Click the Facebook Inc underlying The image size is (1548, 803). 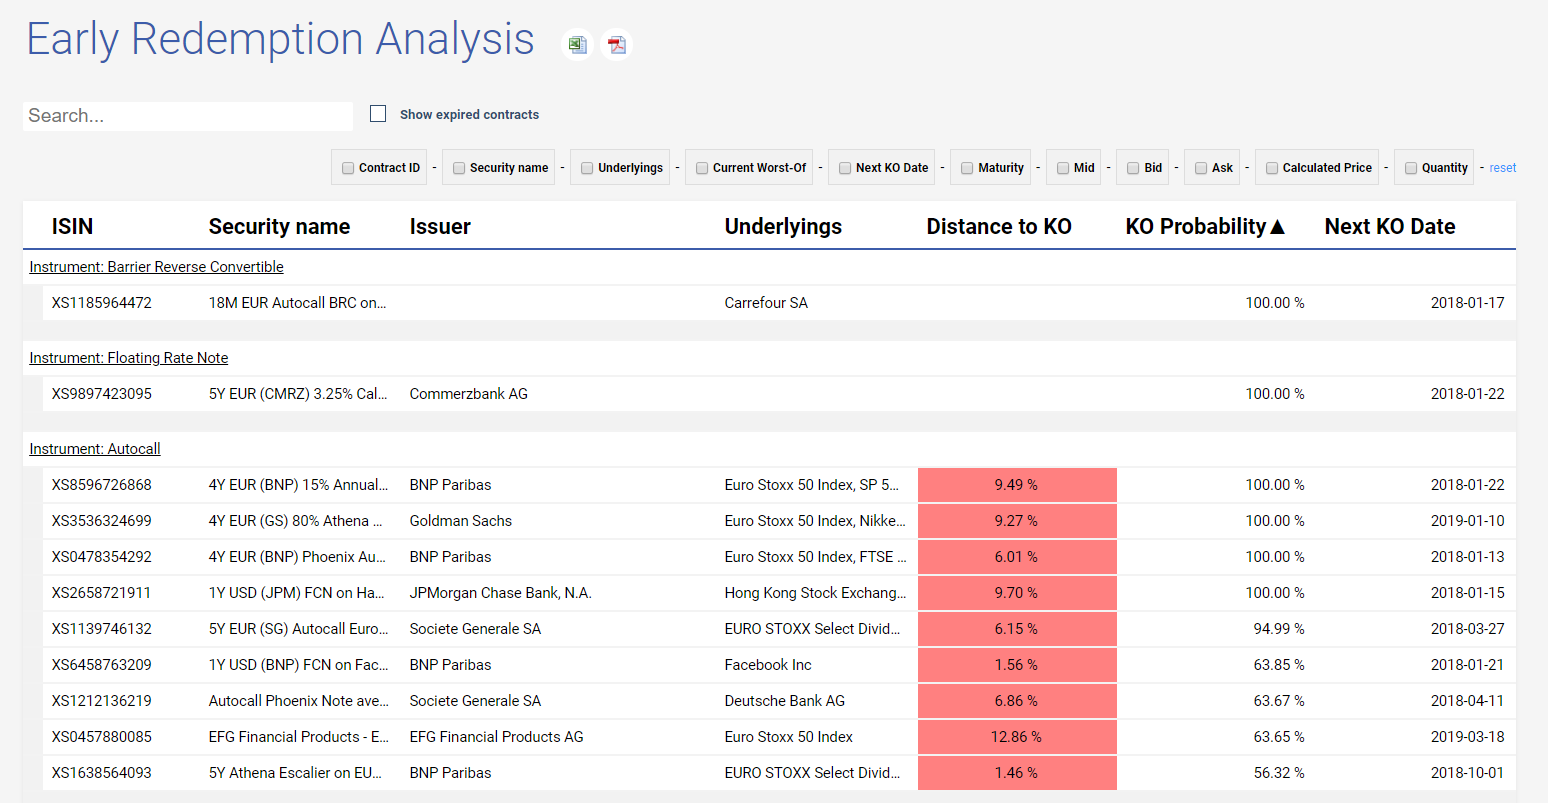coord(768,665)
